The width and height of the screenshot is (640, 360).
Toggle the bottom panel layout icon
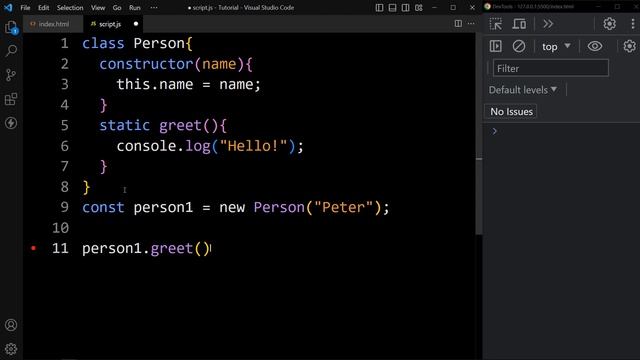[392, 7]
